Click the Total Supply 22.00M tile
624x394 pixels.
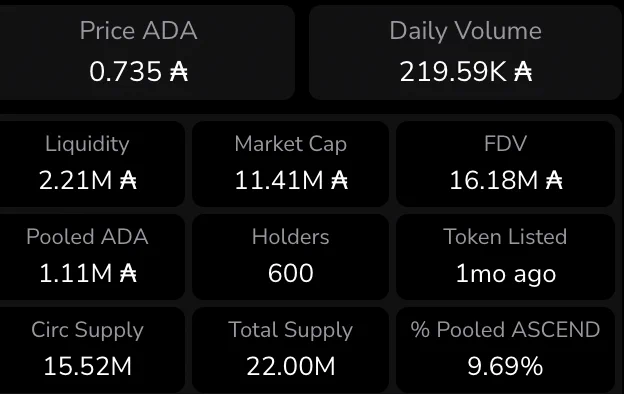[x=291, y=350]
